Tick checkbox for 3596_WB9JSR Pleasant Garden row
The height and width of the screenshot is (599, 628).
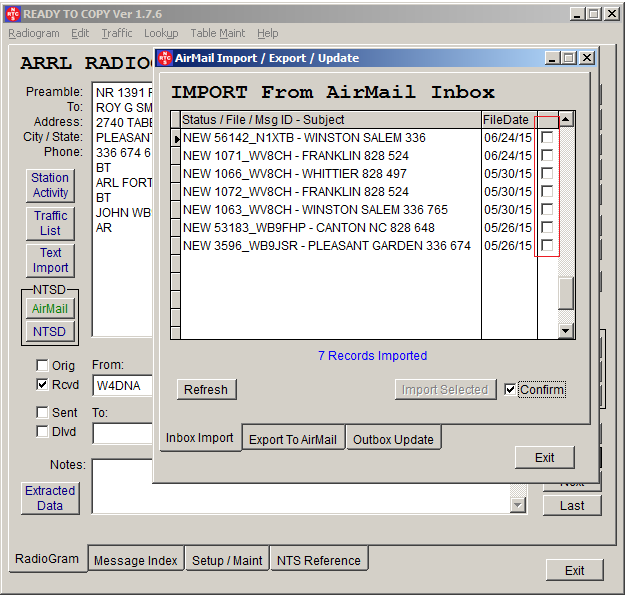(x=547, y=245)
